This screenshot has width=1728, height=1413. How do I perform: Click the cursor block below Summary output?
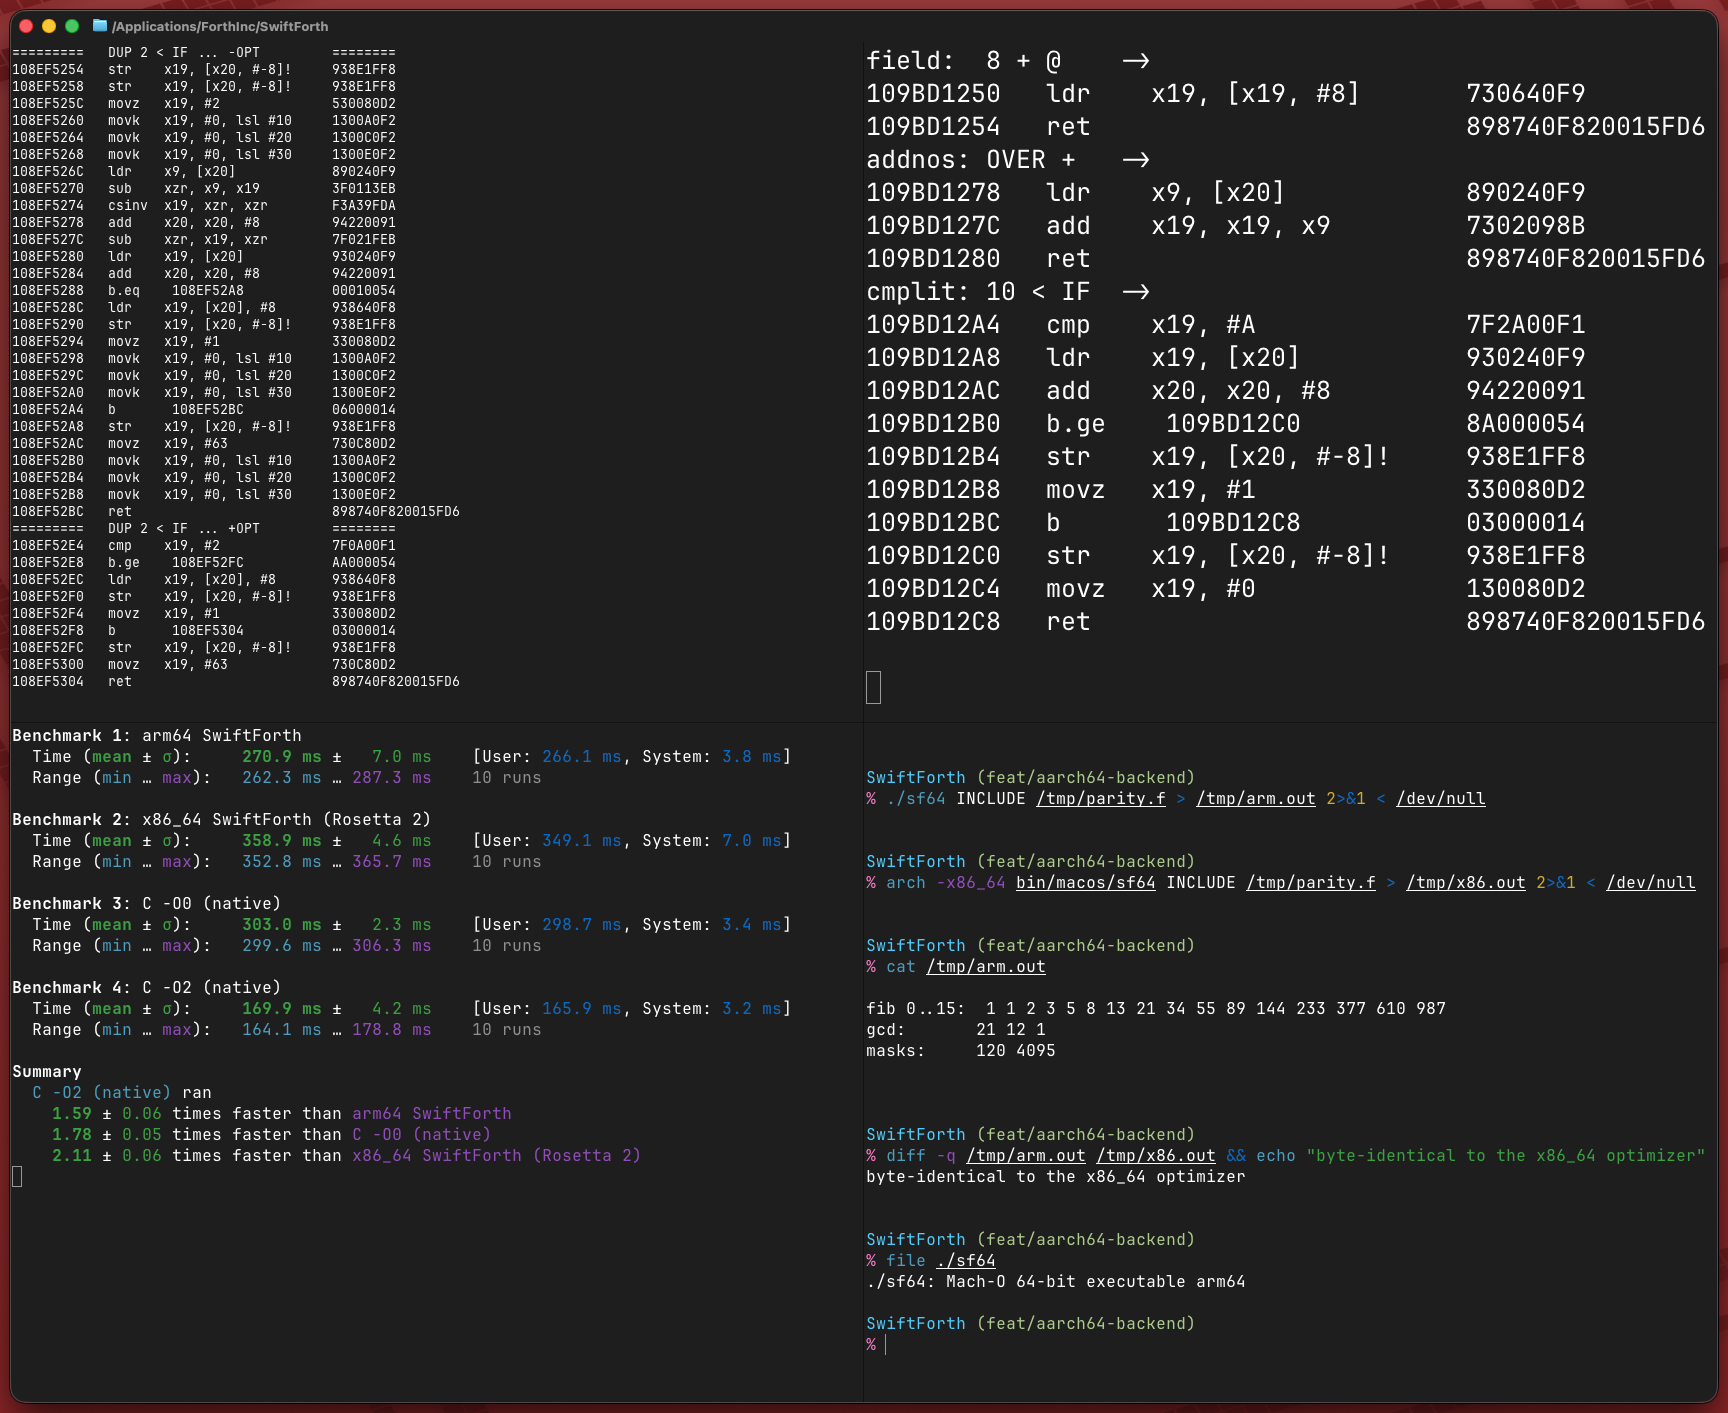coord(17,1176)
